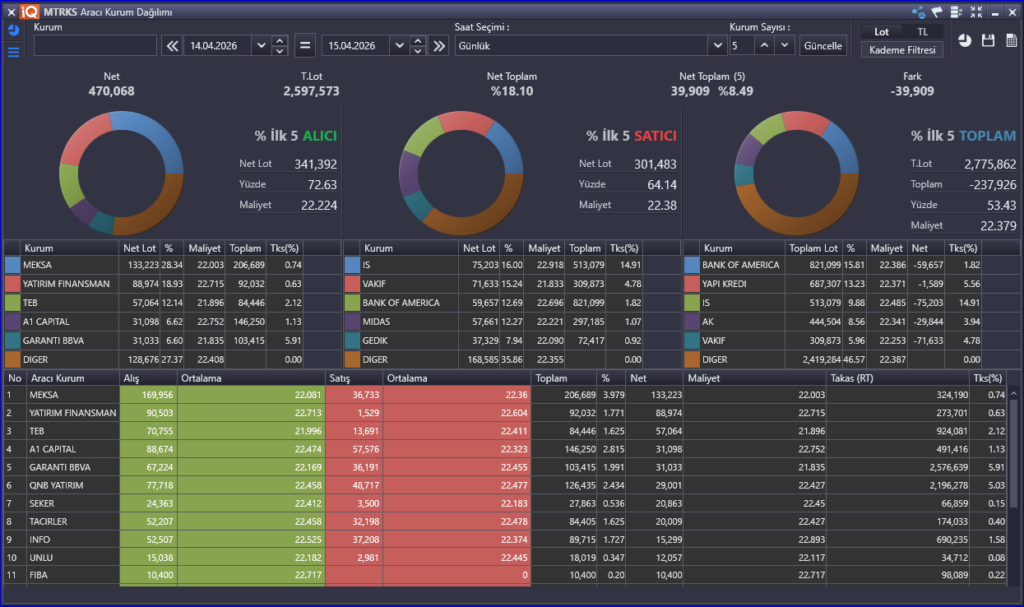Open the blue hamburger list icon
This screenshot has width=1024, height=607.
tap(13, 52)
